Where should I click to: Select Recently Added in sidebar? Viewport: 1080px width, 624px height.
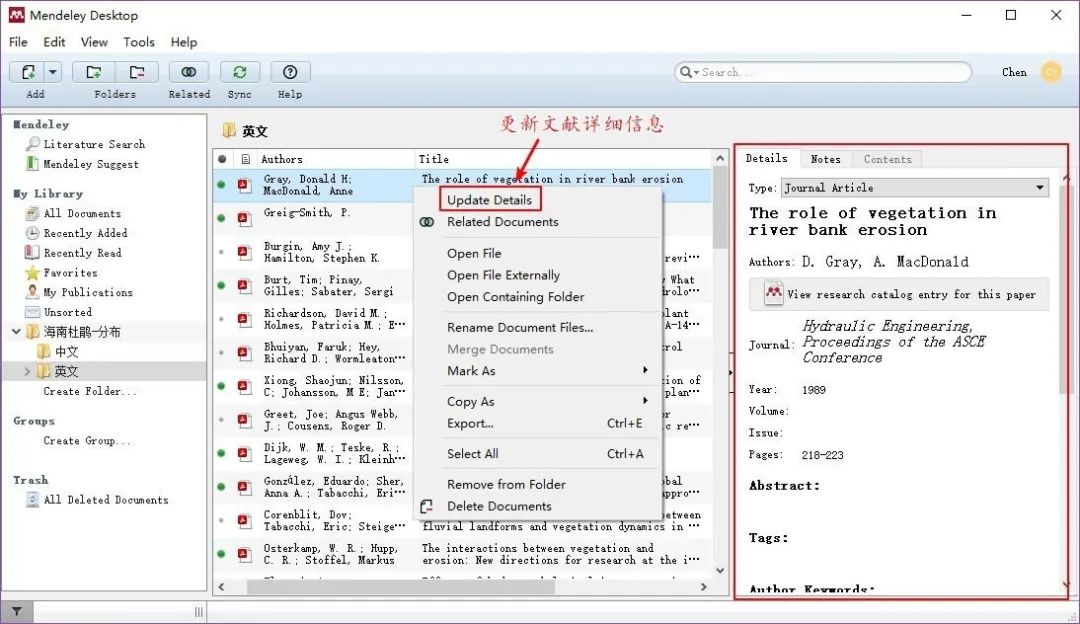85,233
